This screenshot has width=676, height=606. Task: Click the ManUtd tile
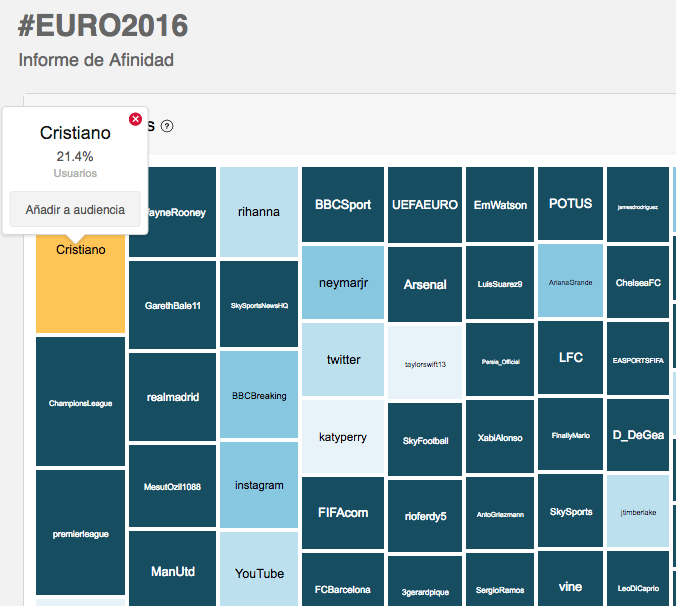click(172, 569)
